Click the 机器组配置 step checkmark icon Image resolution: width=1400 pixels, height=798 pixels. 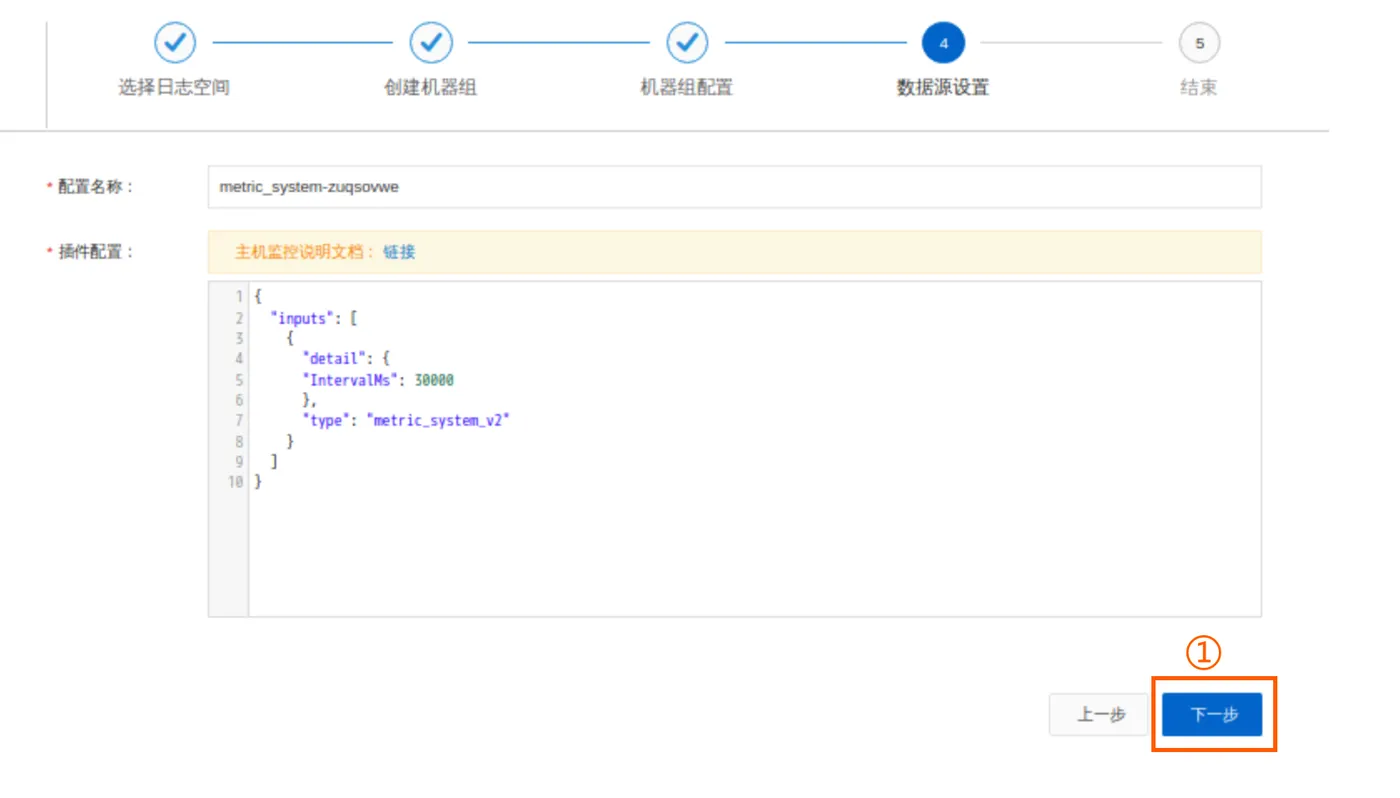pos(687,43)
